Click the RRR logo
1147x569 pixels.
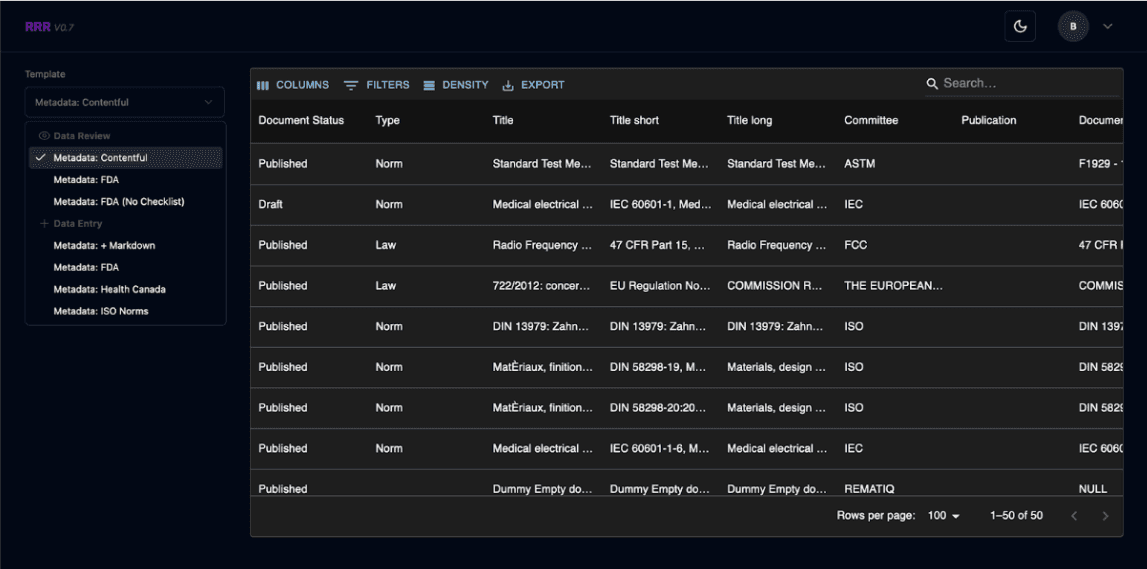click(x=37, y=27)
